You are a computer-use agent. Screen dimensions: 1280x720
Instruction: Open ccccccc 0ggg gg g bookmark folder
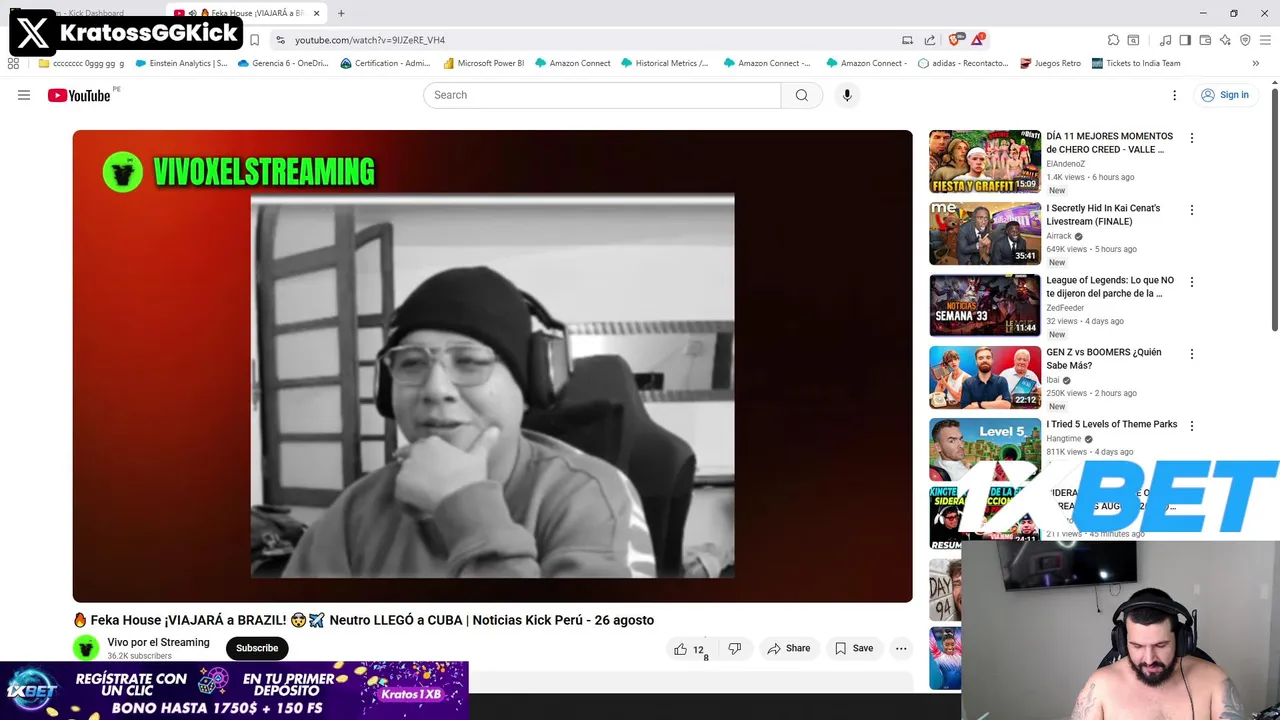pyautogui.click(x=82, y=63)
